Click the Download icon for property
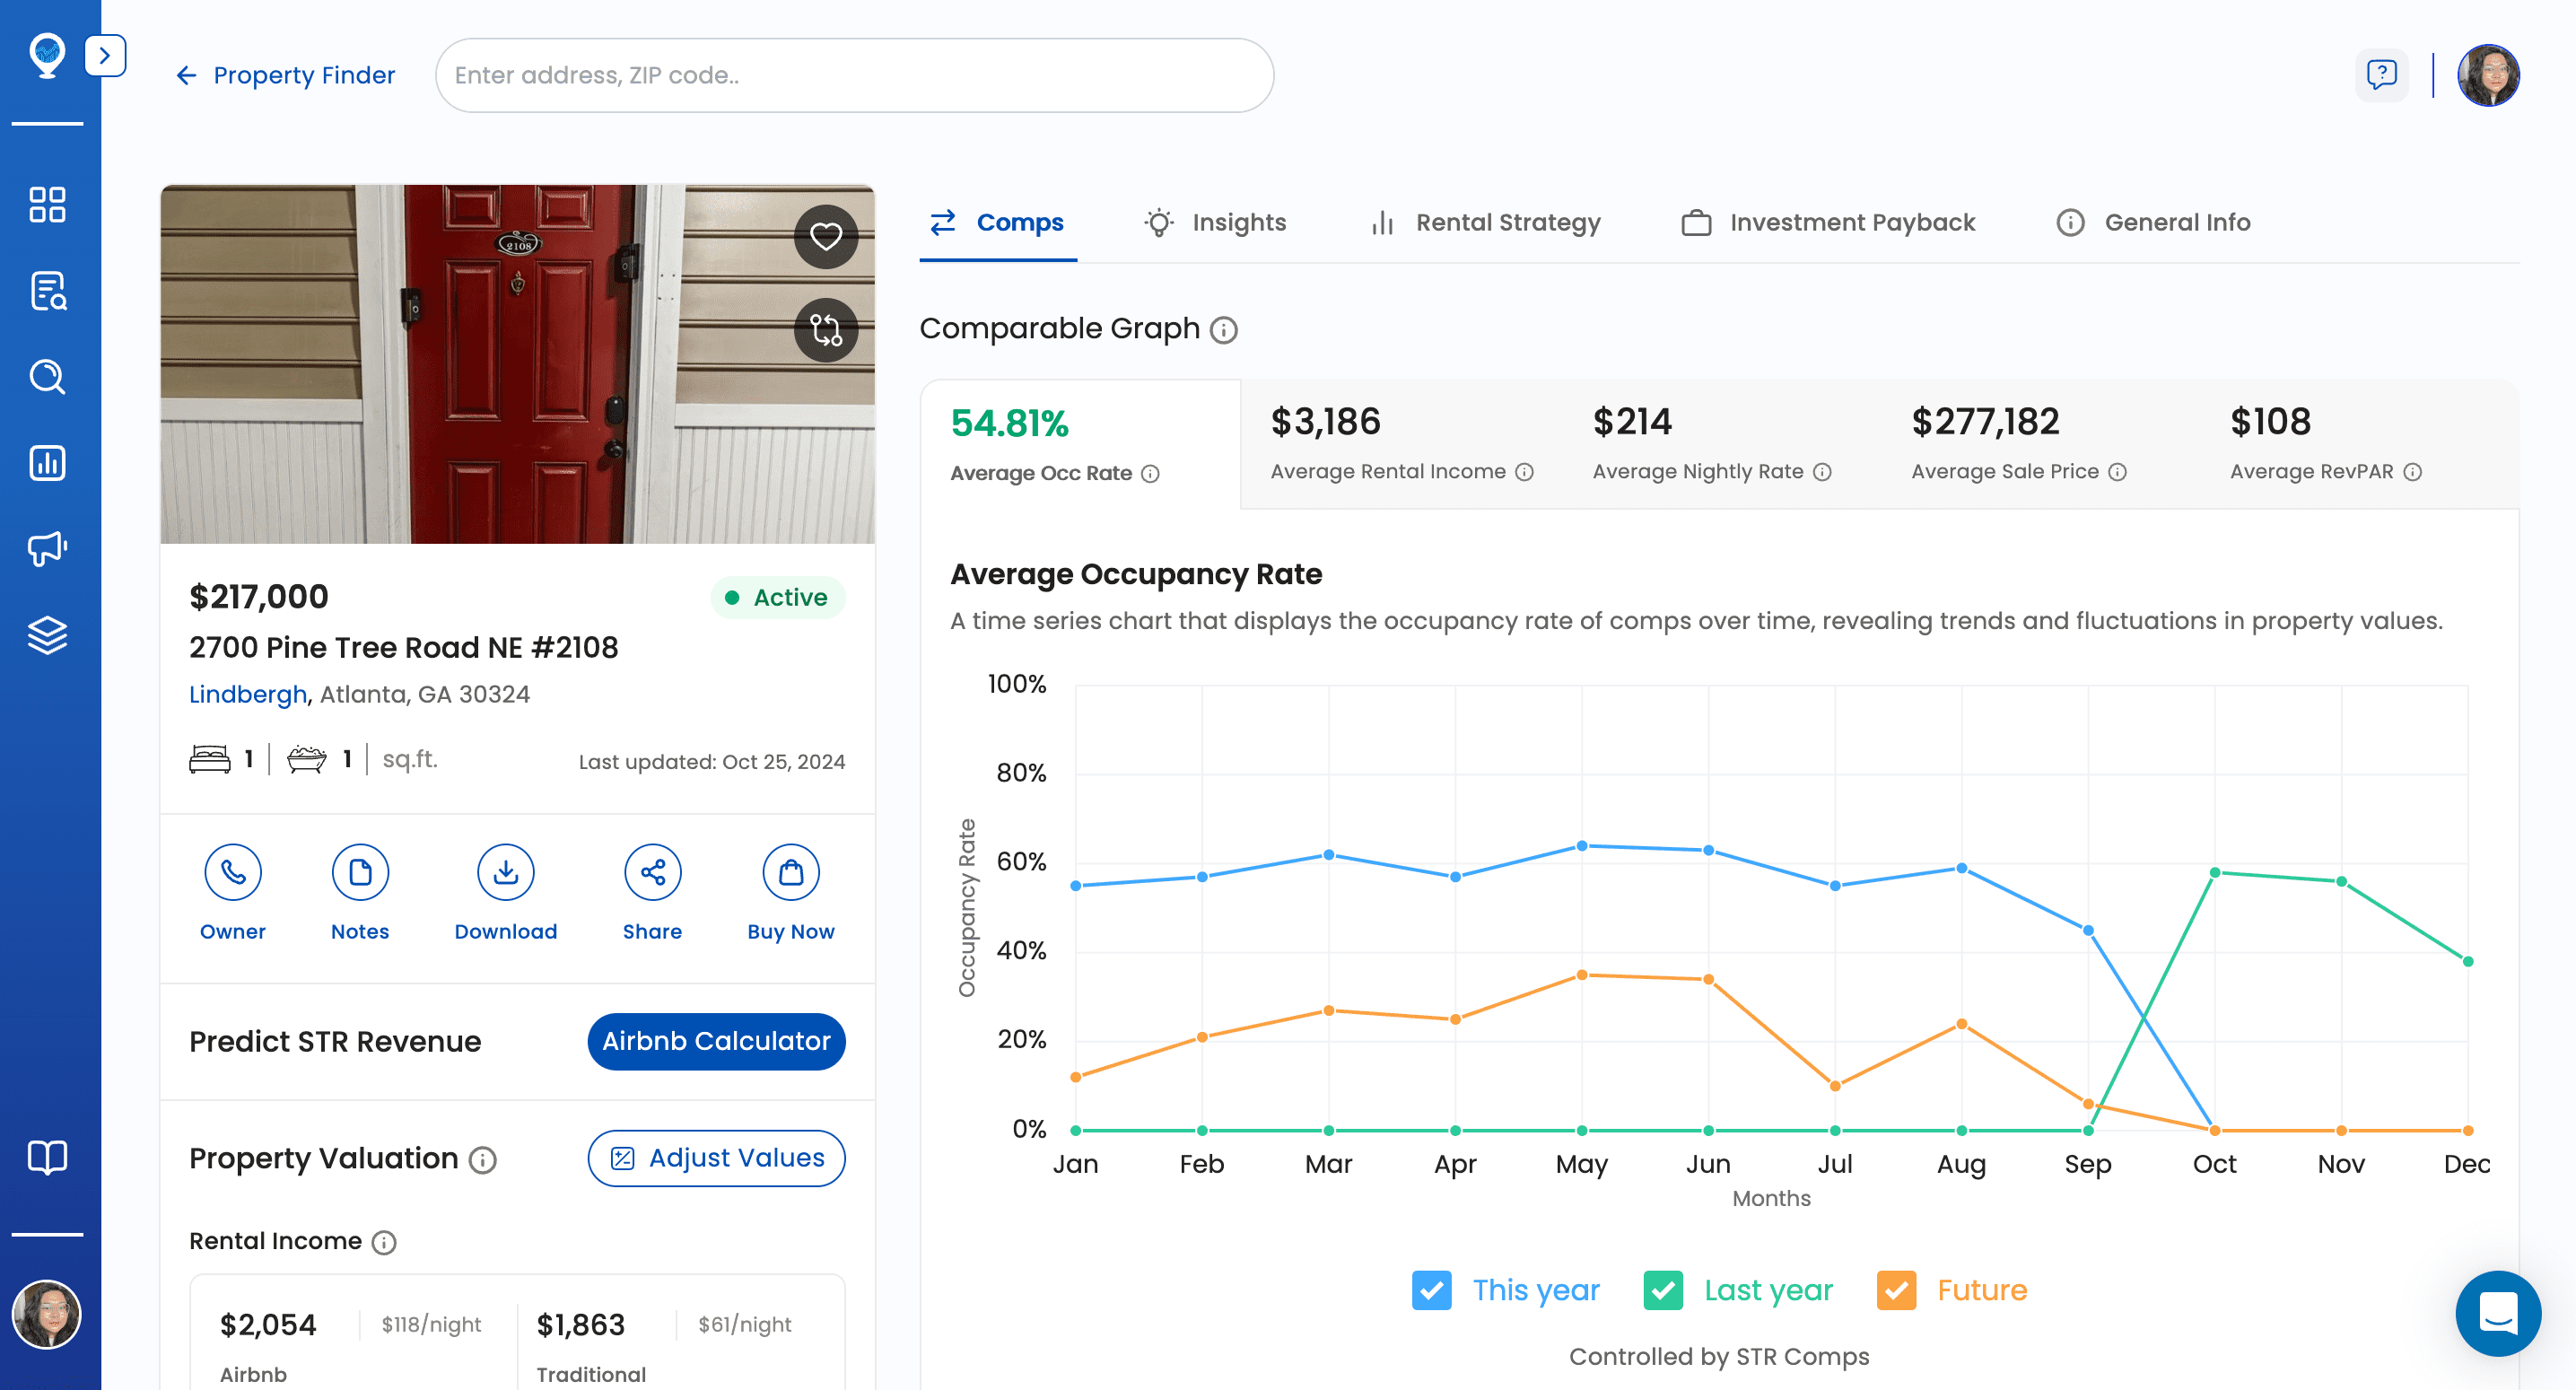 [505, 875]
